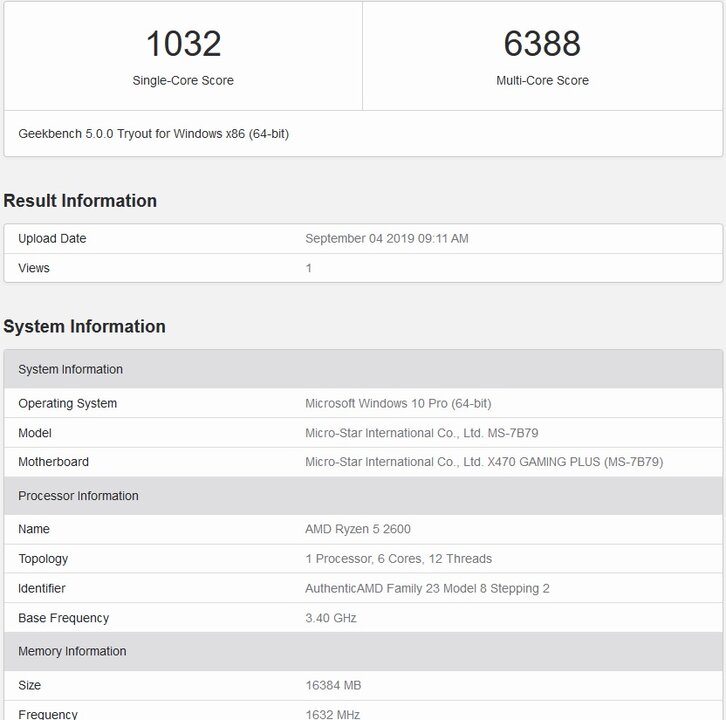The image size is (726, 720).
Task: Click the Memory Information header row
Action: 363,651
